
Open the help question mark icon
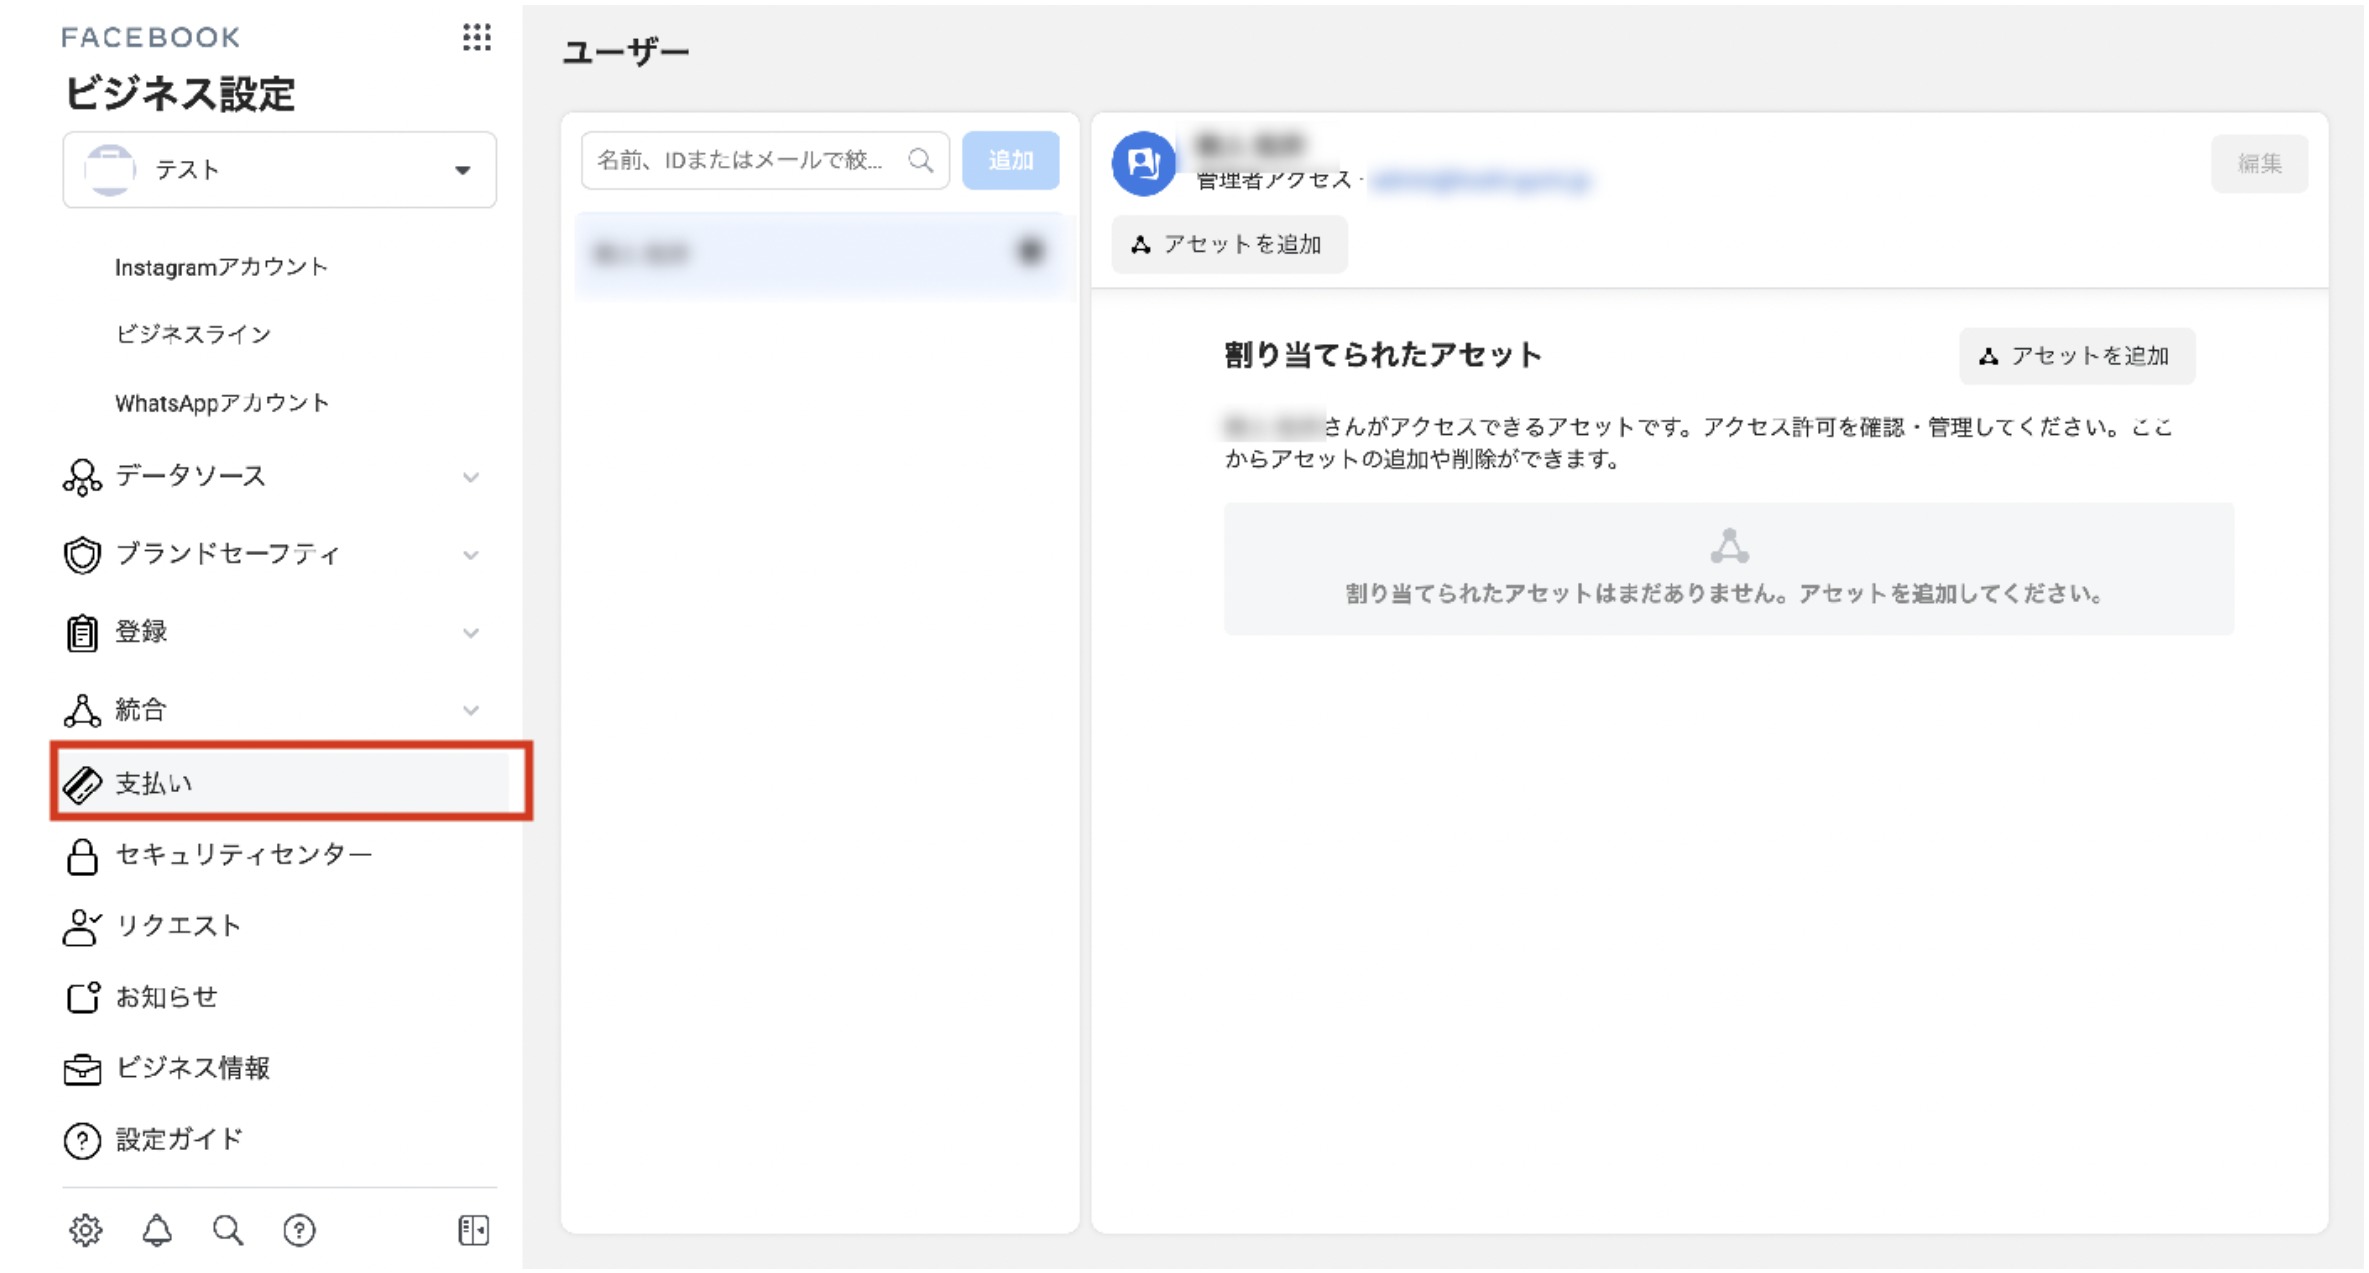[299, 1230]
